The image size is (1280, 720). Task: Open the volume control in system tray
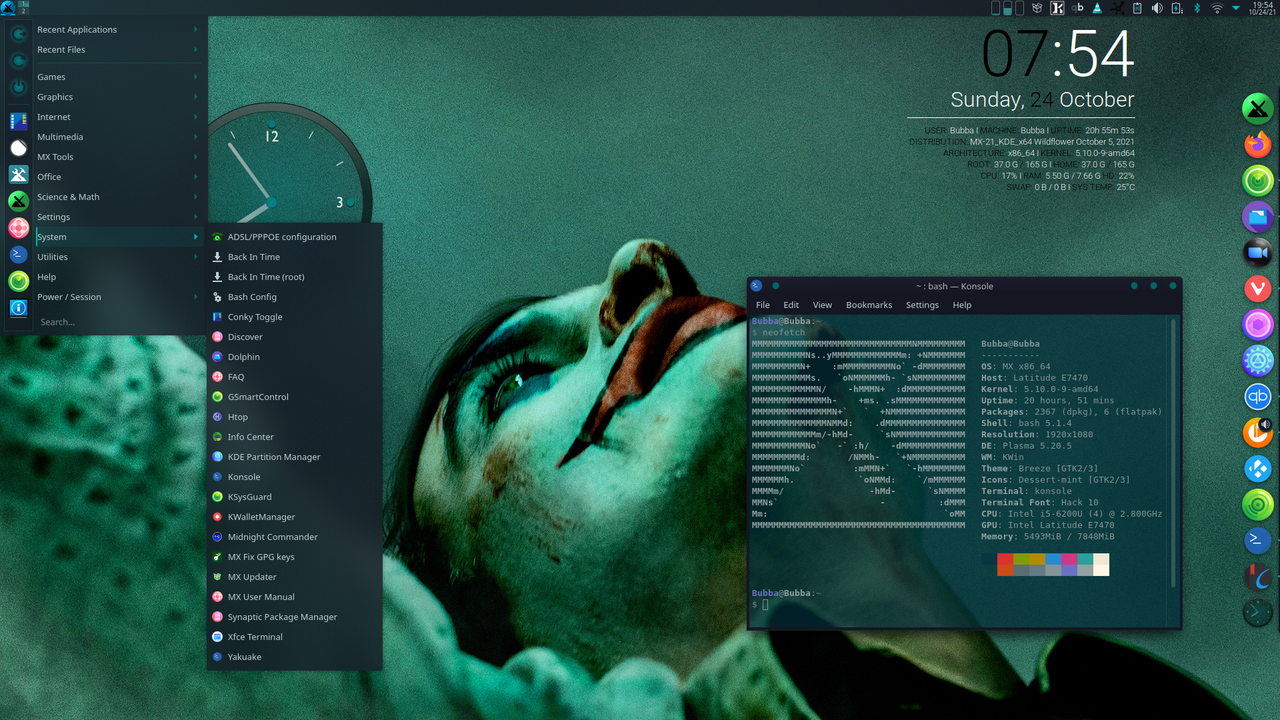point(1157,8)
